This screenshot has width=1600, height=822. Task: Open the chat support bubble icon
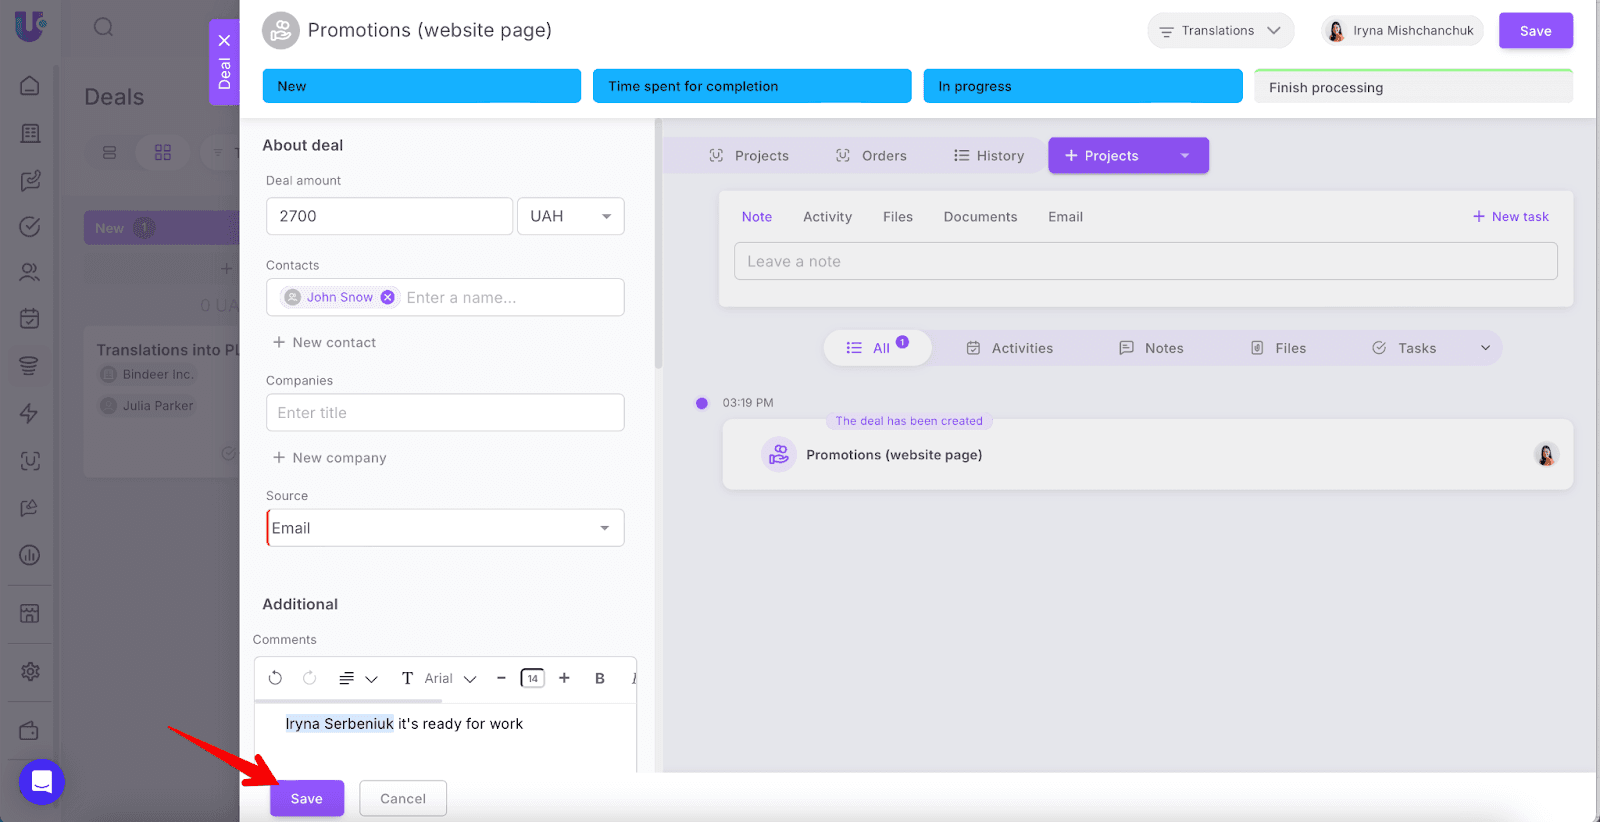click(42, 782)
